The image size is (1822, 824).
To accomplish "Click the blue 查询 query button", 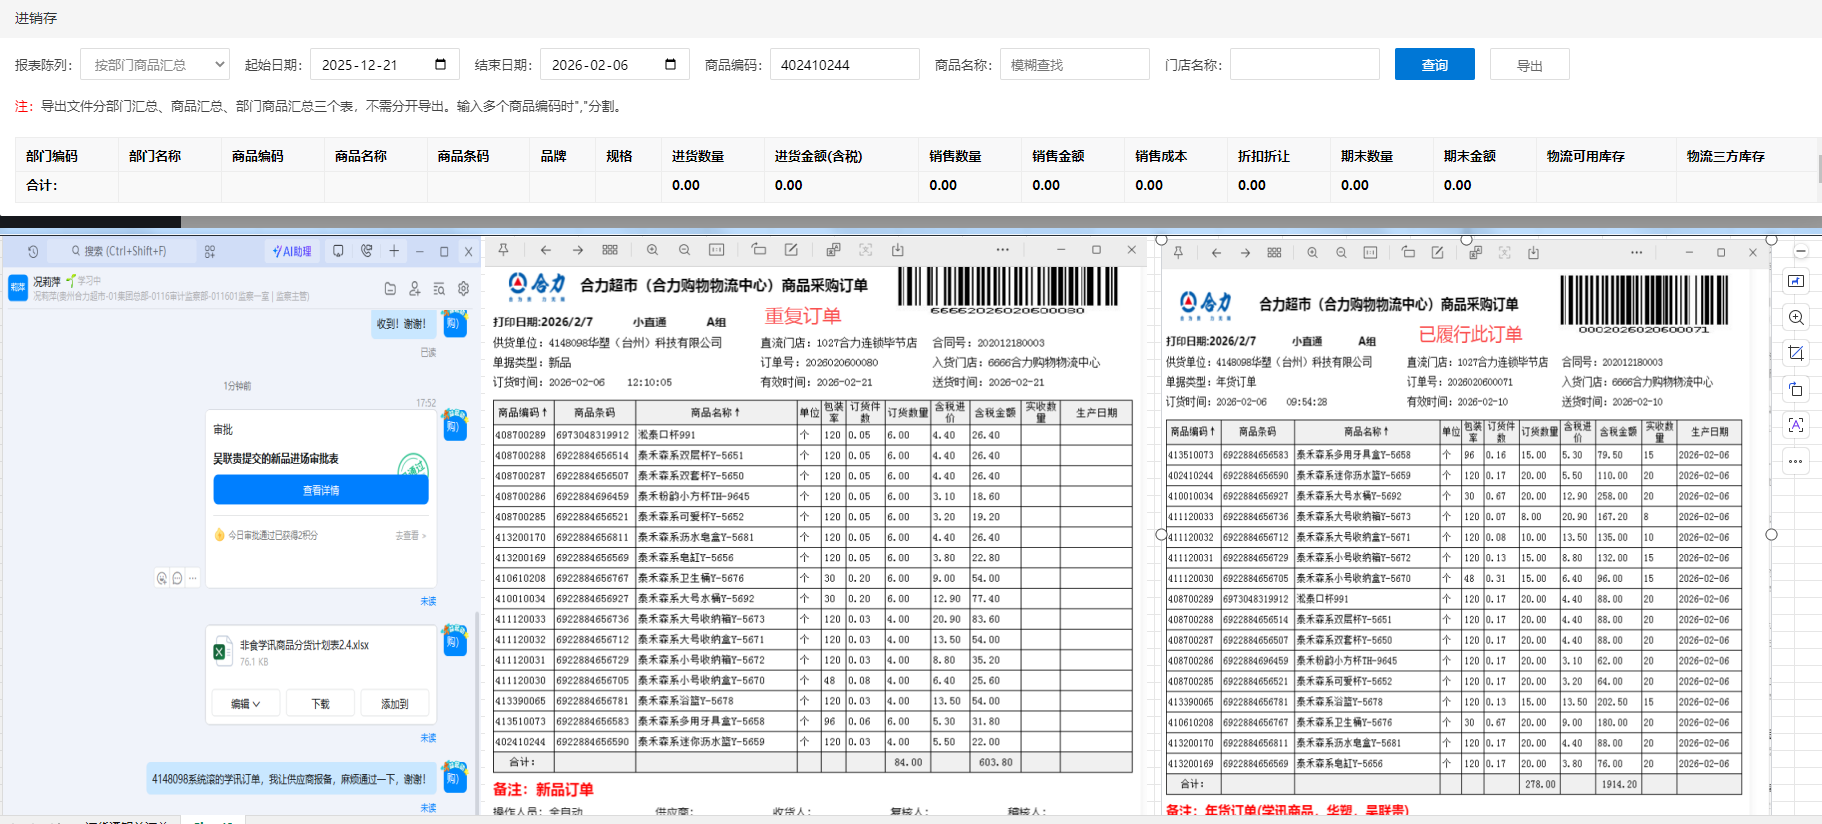I will point(1434,65).
